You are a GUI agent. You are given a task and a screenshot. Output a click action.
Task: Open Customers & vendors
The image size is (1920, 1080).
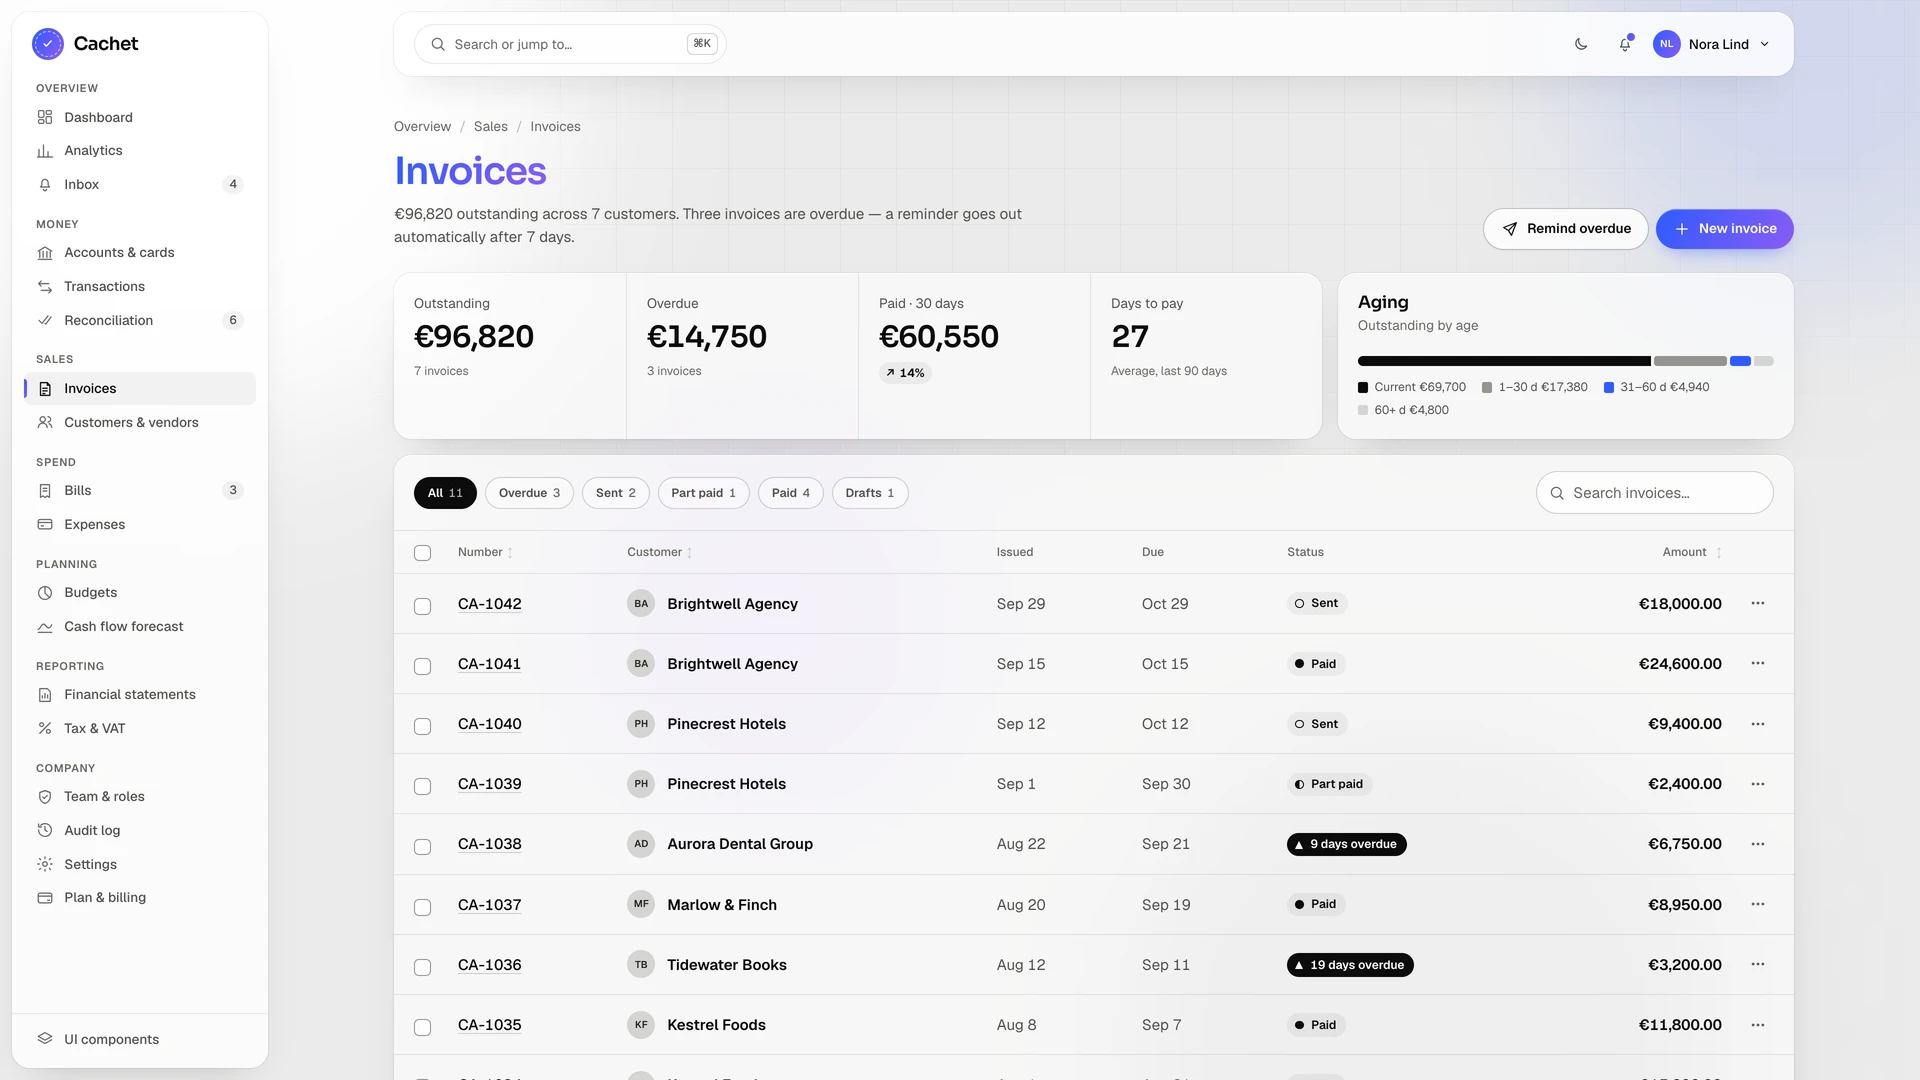(140, 423)
